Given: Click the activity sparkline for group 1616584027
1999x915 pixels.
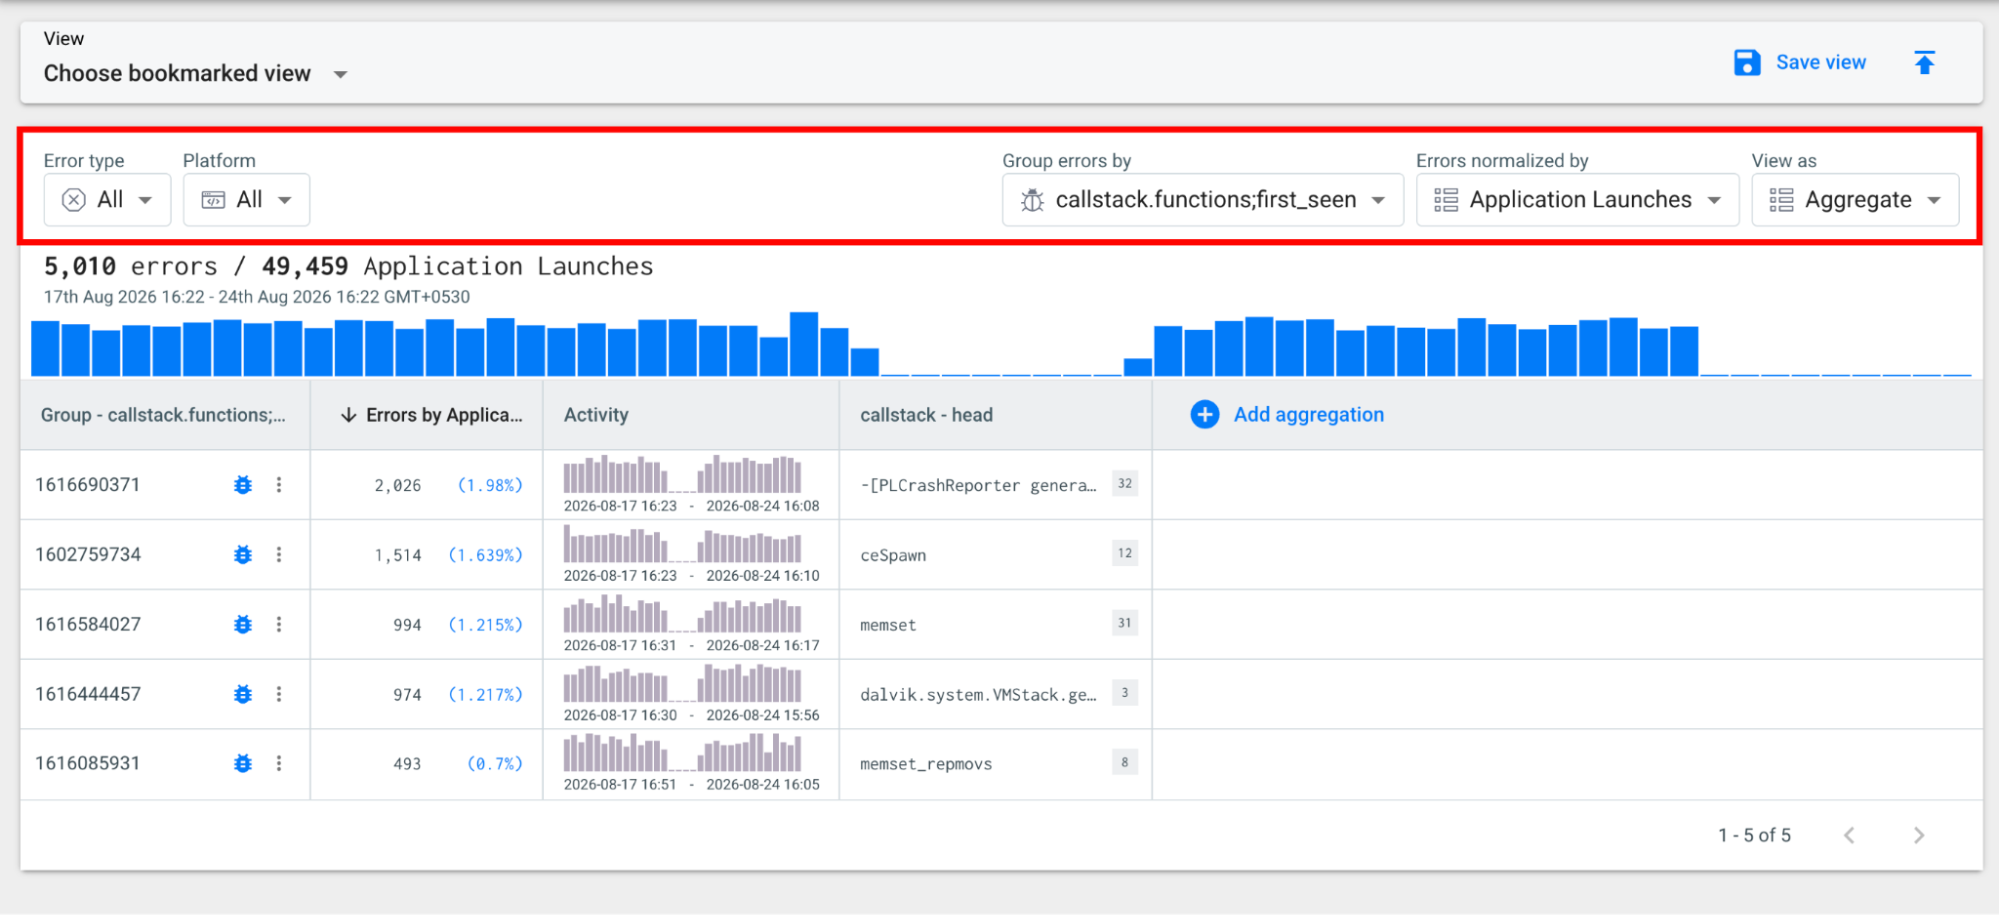Looking at the screenshot, I should [x=683, y=614].
